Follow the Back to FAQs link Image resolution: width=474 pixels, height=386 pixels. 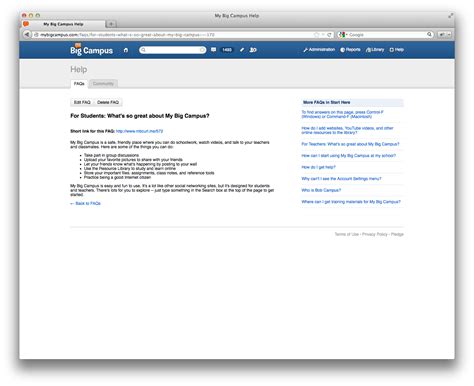[85, 203]
